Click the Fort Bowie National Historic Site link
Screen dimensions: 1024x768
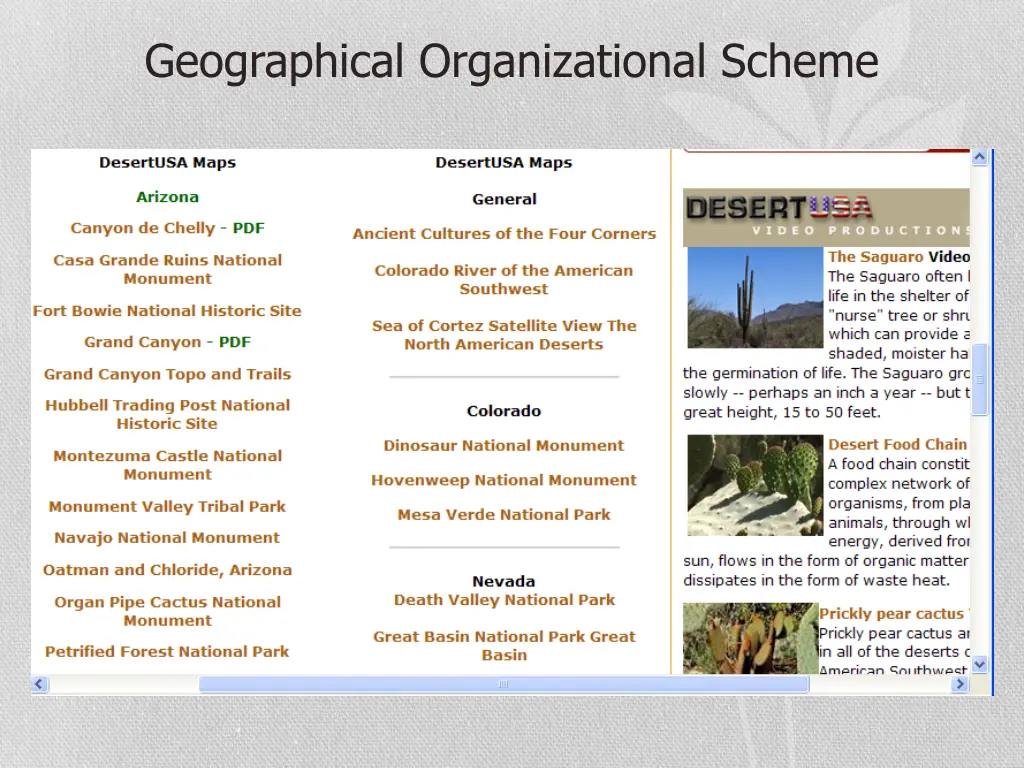(x=167, y=311)
